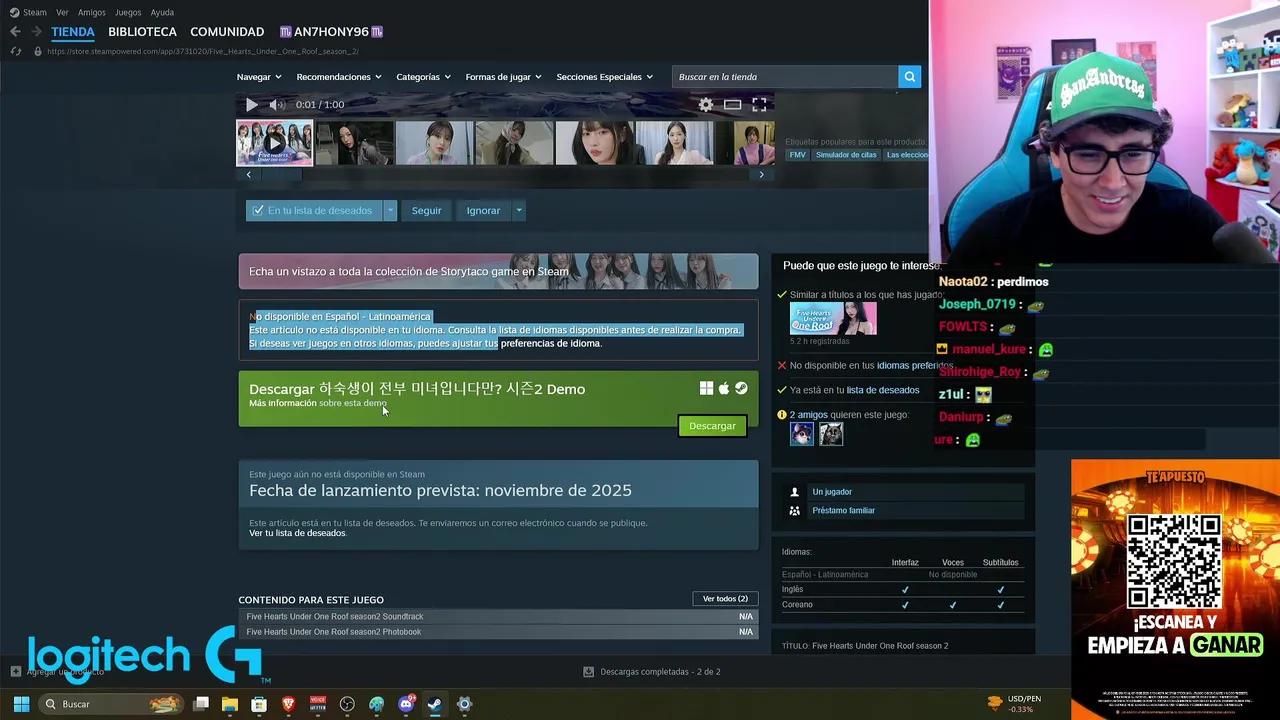This screenshot has height=720, width=1280.
Task: Toggle theater mode on video player
Action: tap(733, 105)
